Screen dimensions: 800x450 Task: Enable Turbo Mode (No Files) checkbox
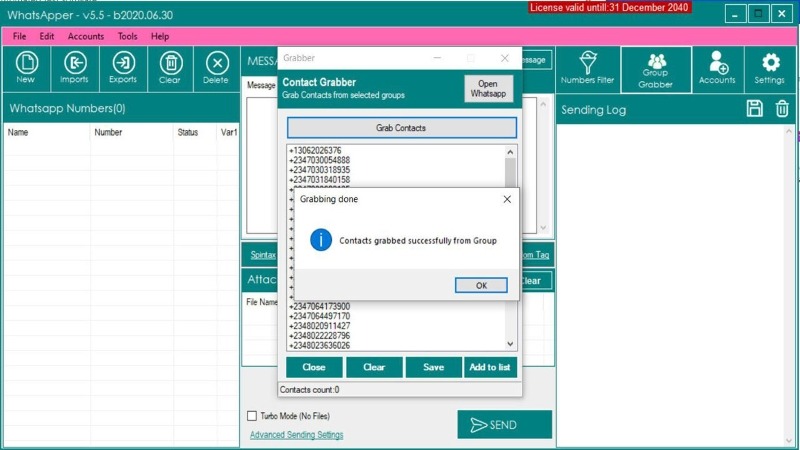point(252,416)
